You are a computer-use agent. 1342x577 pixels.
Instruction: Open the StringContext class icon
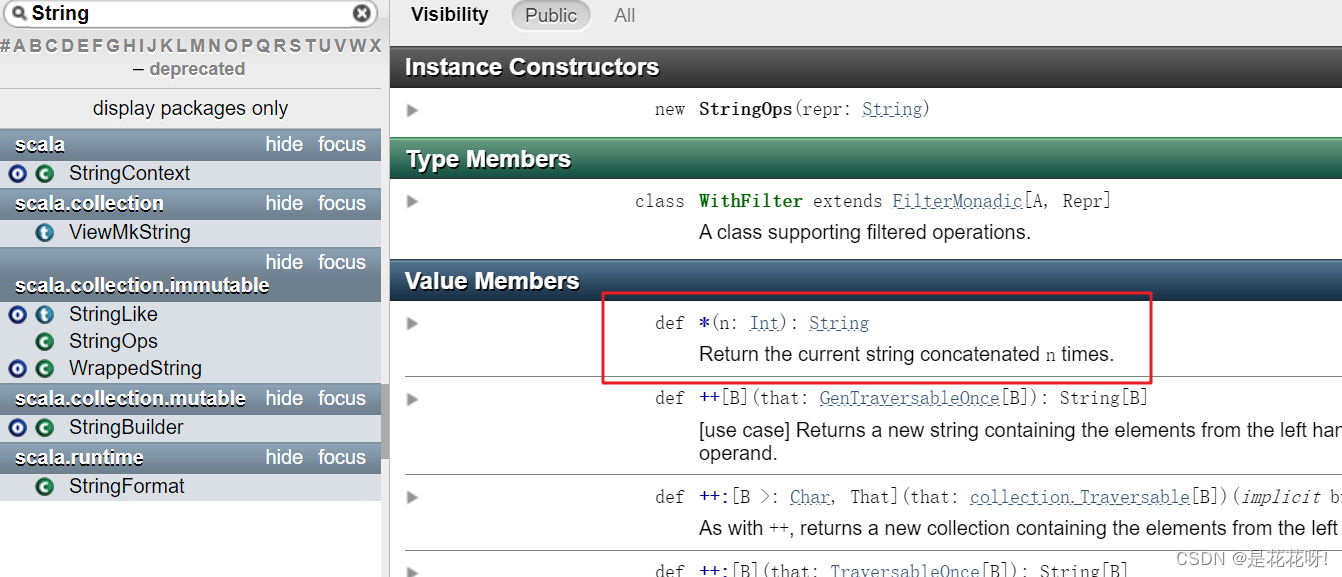tap(44, 174)
